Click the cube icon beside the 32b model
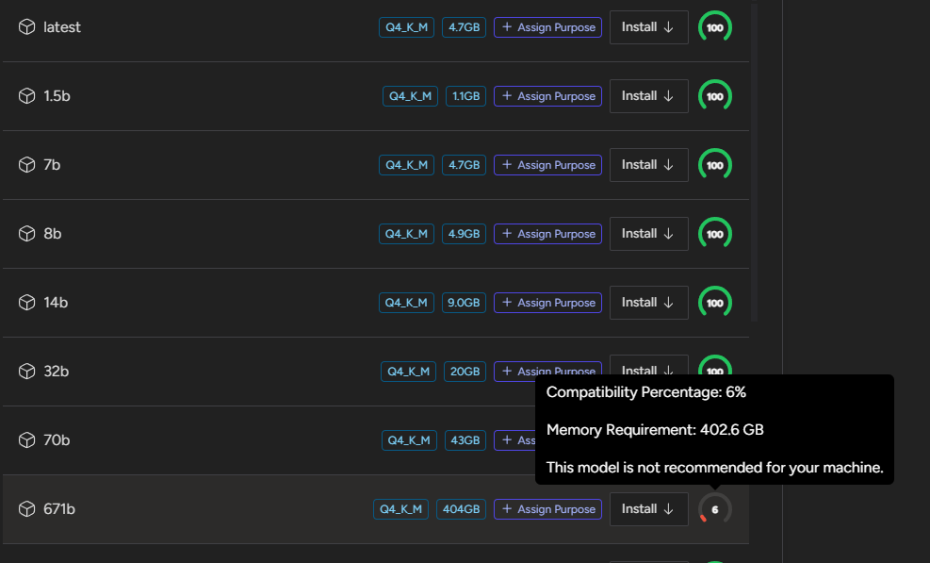The height and width of the screenshot is (563, 930). [x=27, y=371]
